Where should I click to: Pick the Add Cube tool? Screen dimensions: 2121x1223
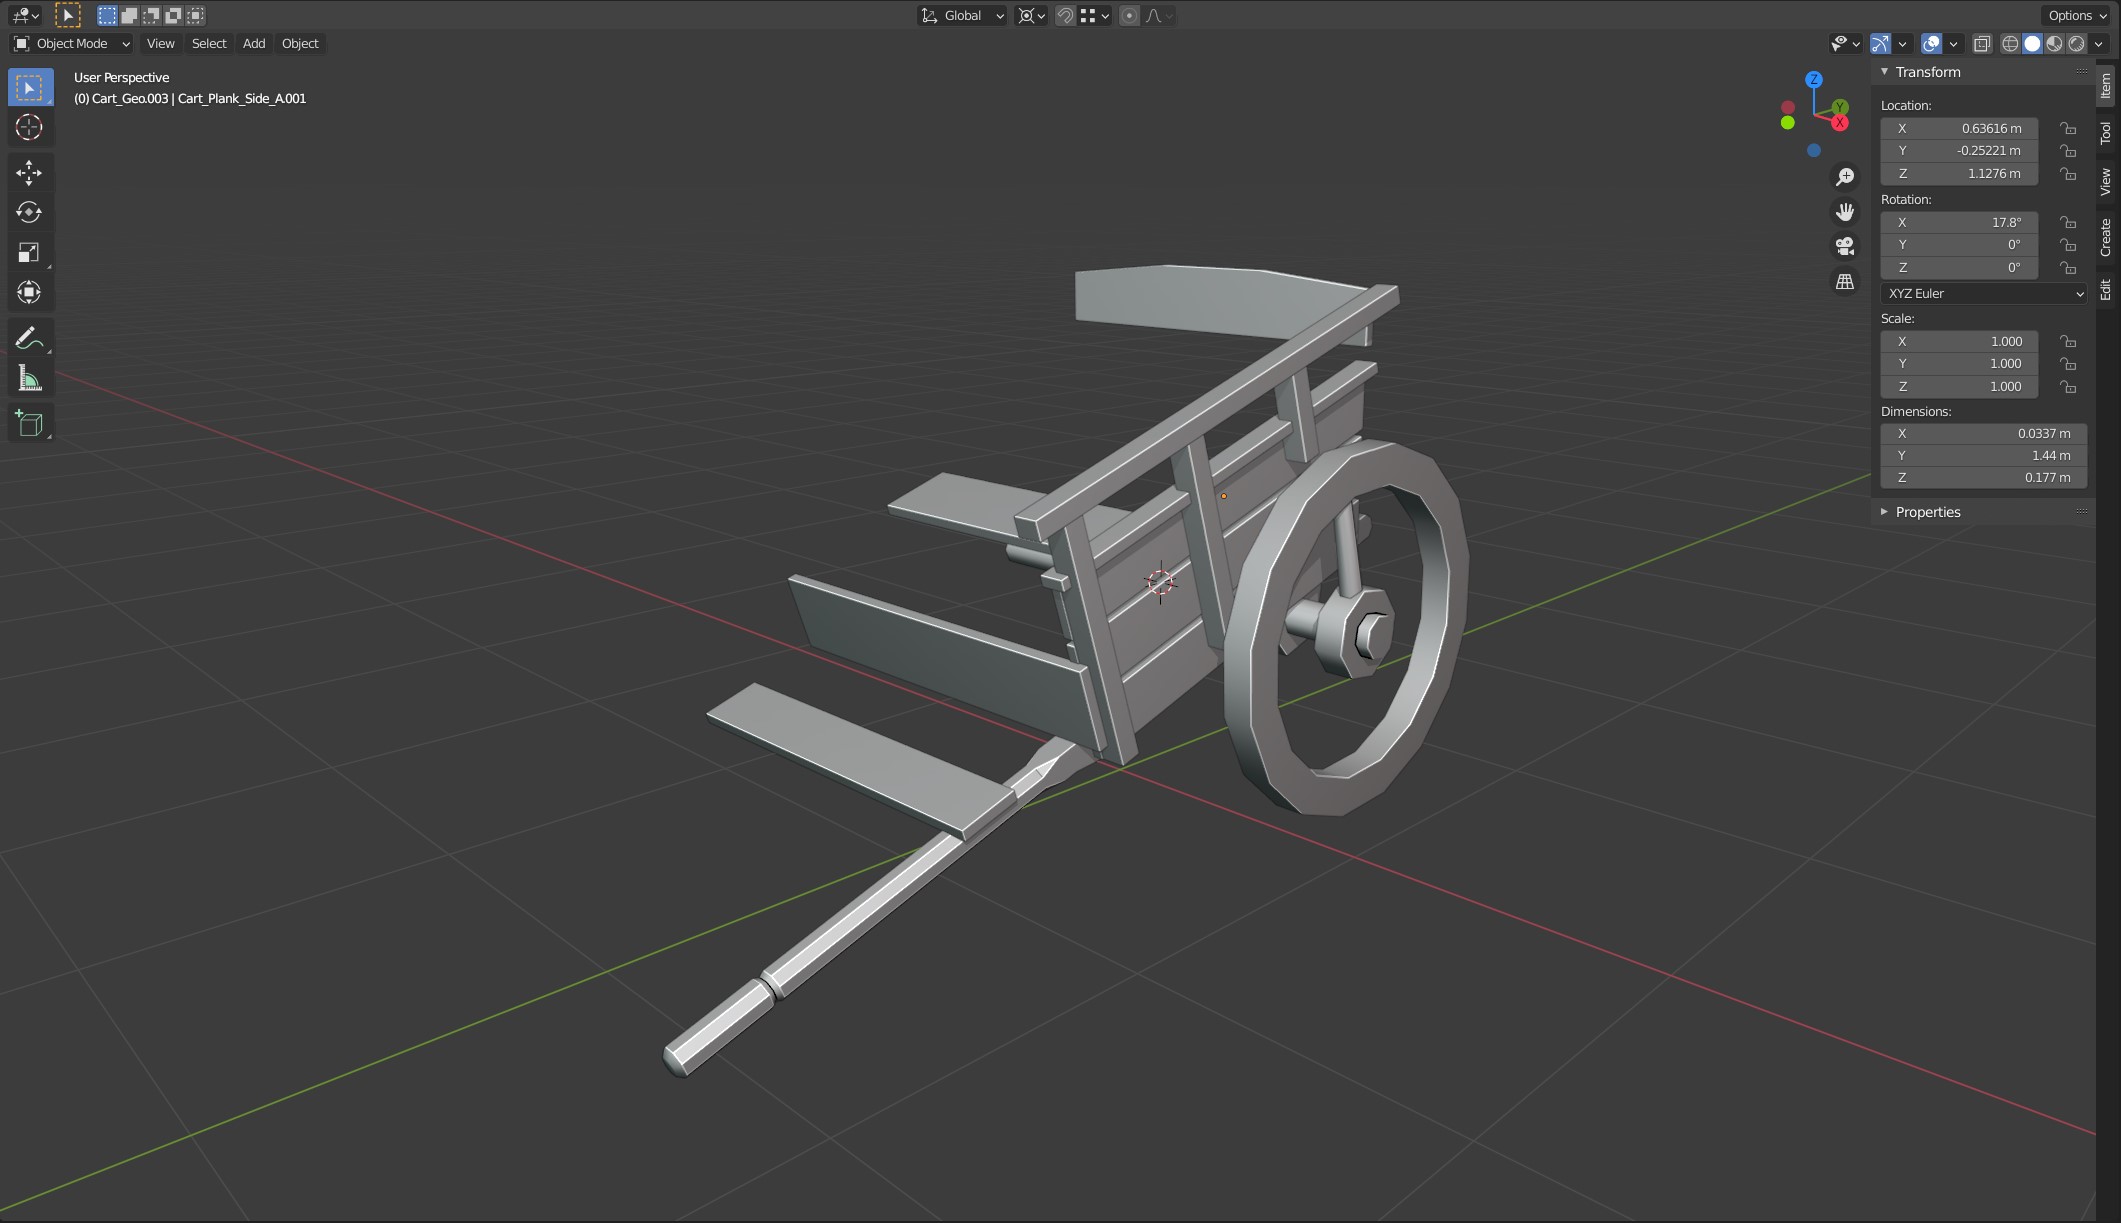coord(29,423)
